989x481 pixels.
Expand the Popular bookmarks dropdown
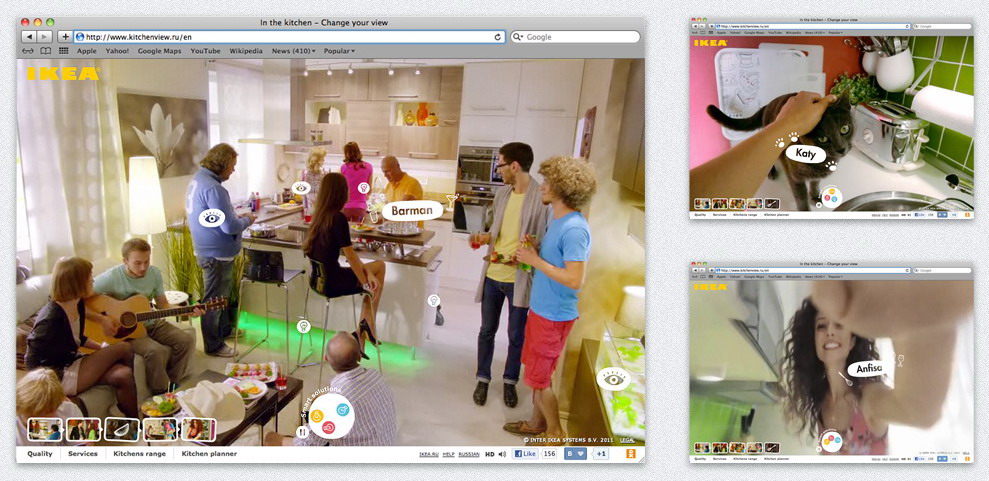[339, 51]
